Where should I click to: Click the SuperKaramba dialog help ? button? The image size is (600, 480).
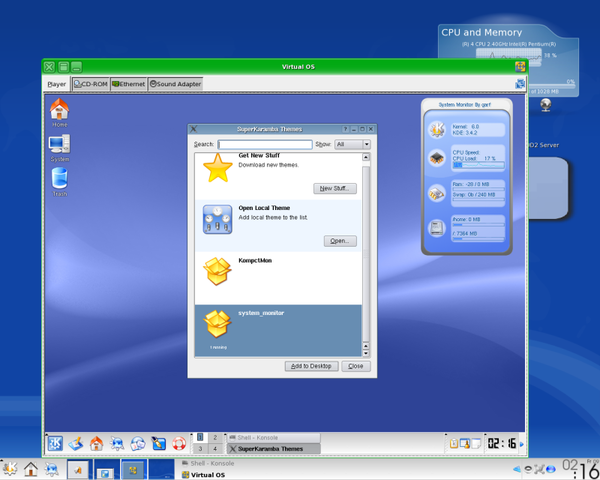pos(345,129)
